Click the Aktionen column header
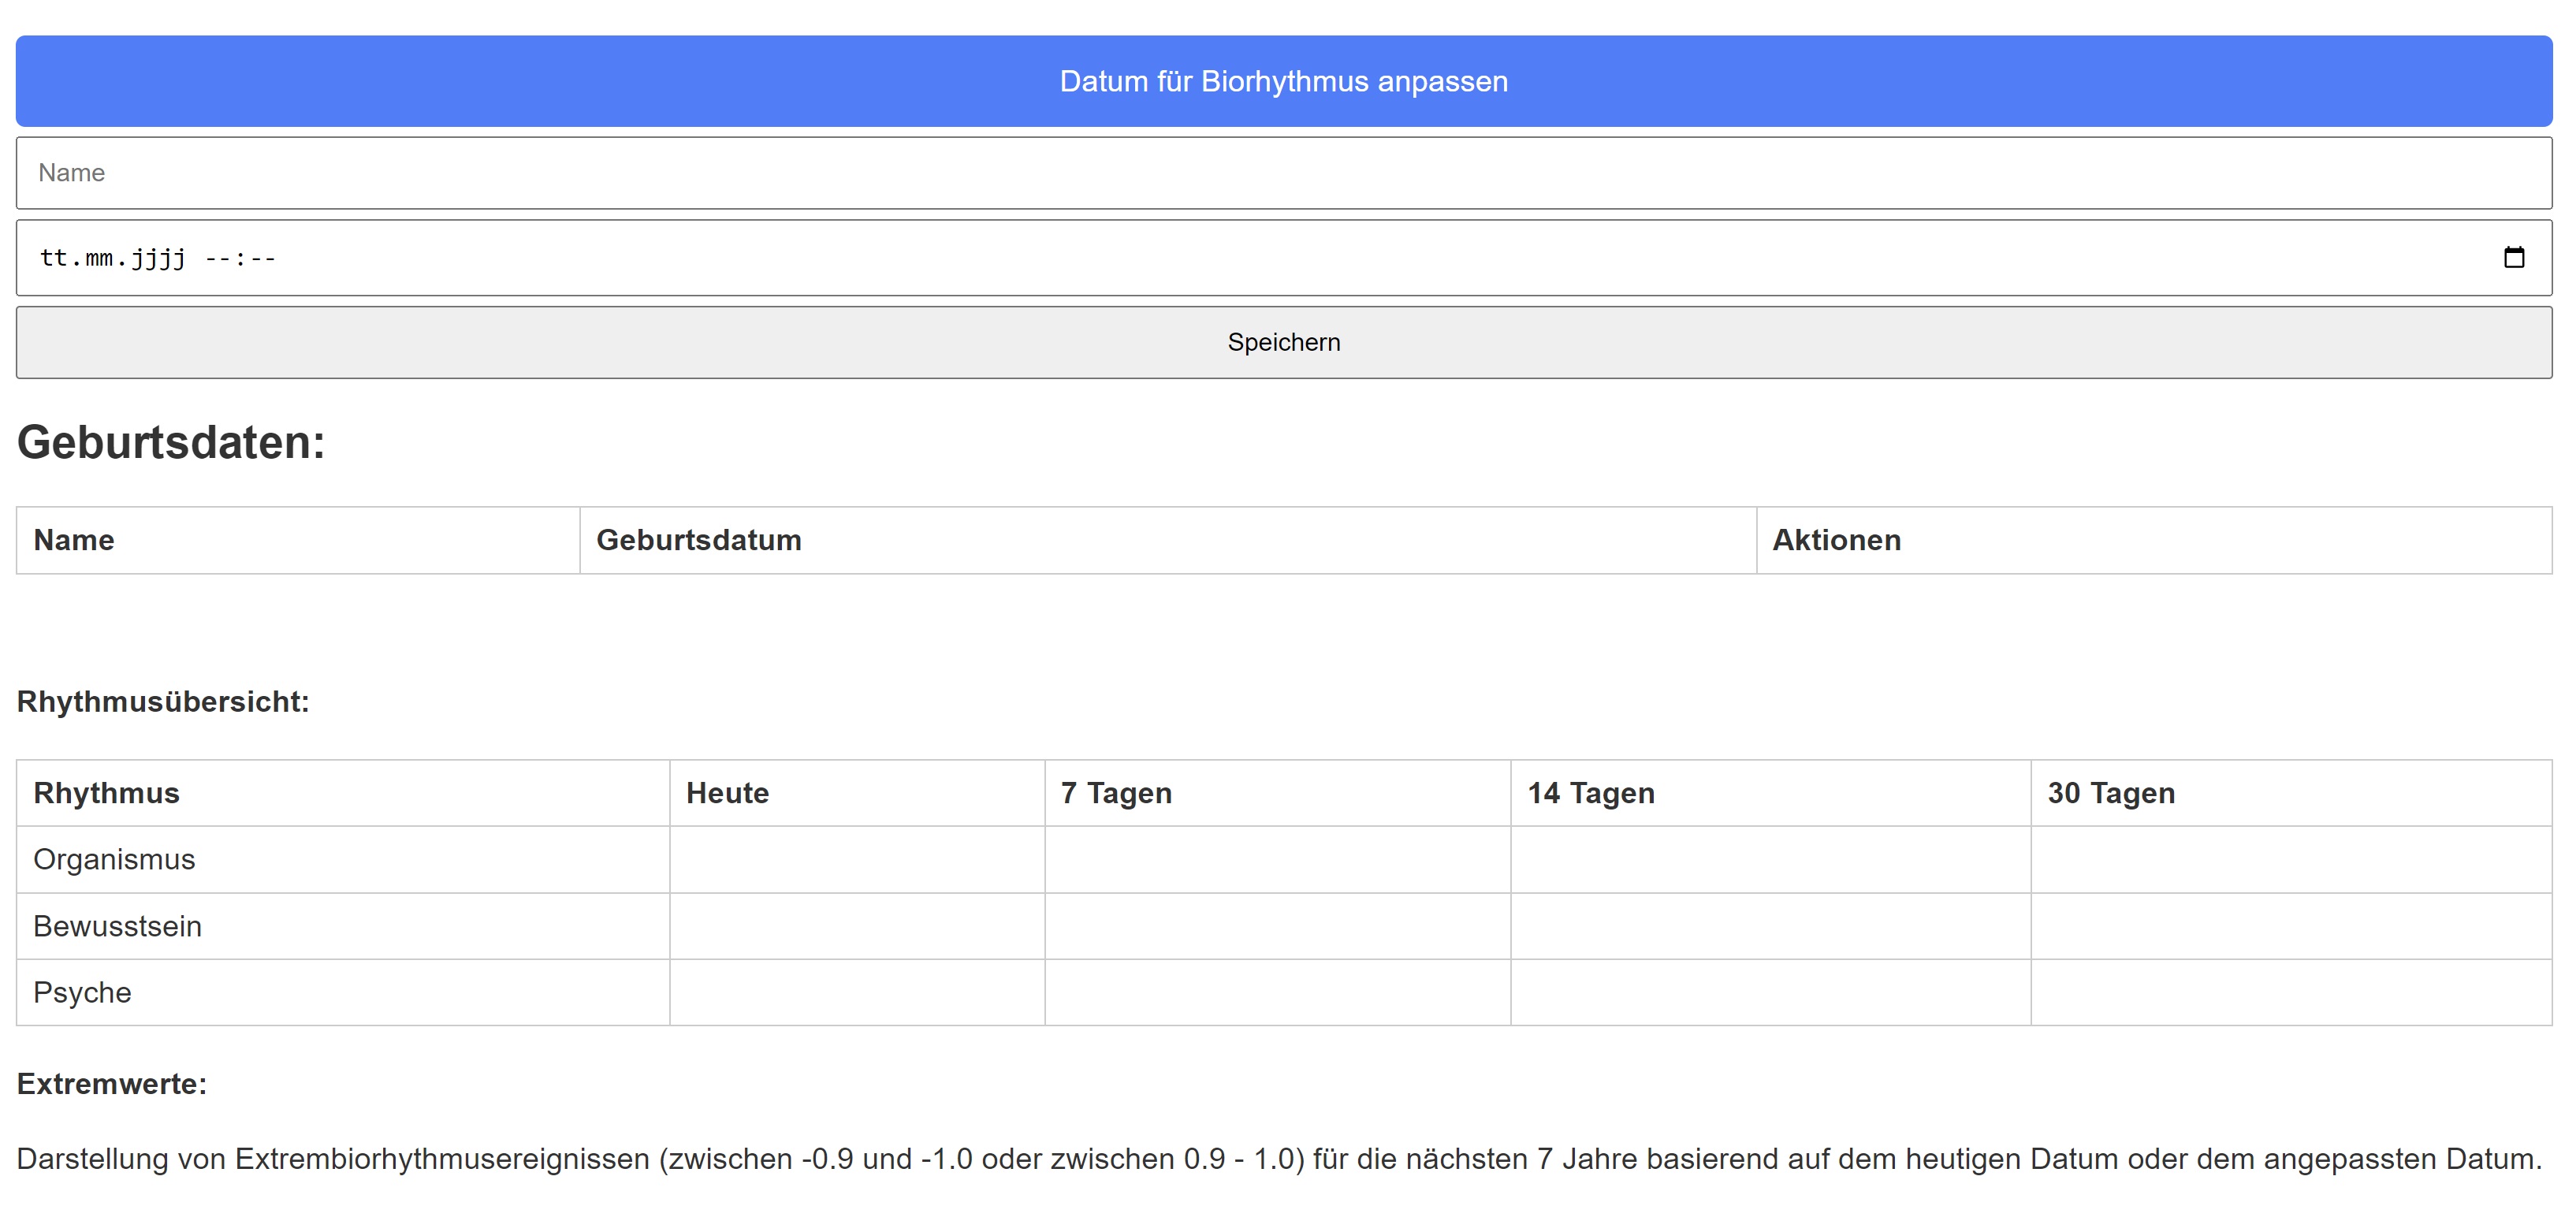 (1836, 540)
